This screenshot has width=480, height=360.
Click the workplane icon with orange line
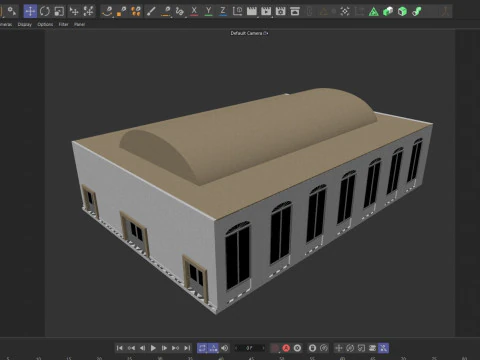(x=166, y=11)
